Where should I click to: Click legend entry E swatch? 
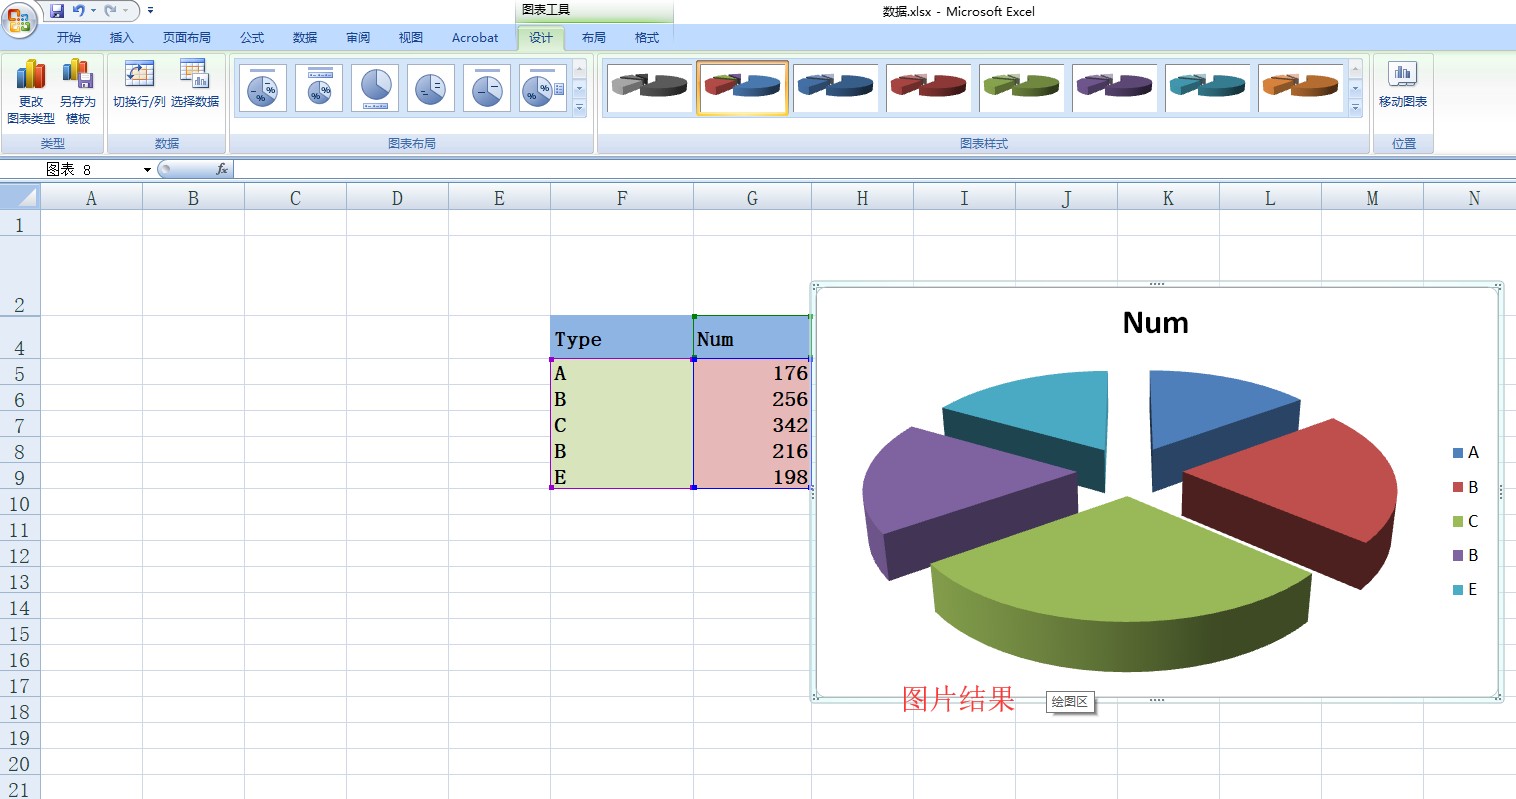pyautogui.click(x=1458, y=589)
